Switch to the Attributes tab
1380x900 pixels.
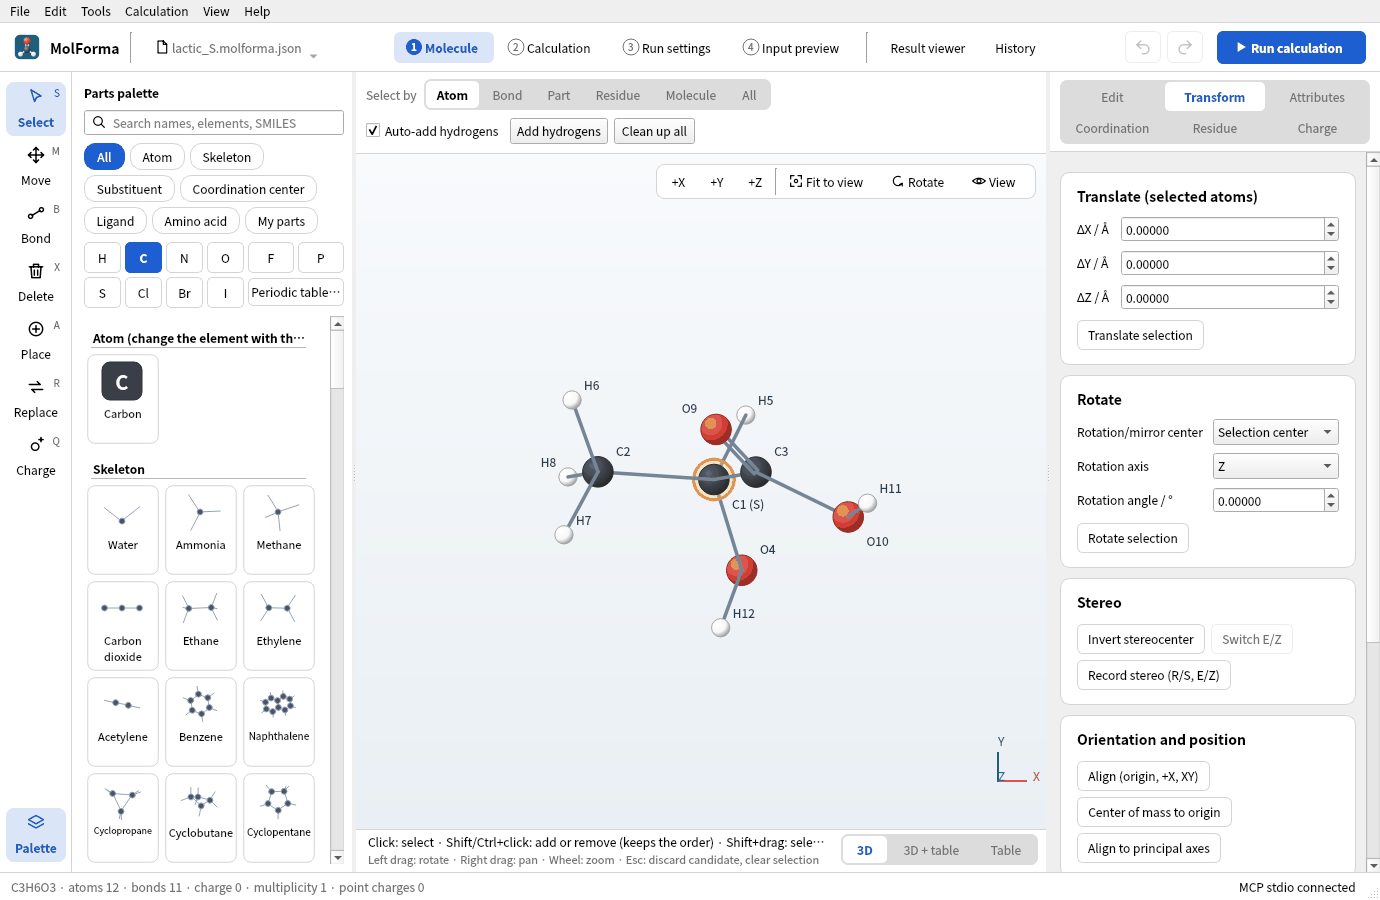point(1317,98)
